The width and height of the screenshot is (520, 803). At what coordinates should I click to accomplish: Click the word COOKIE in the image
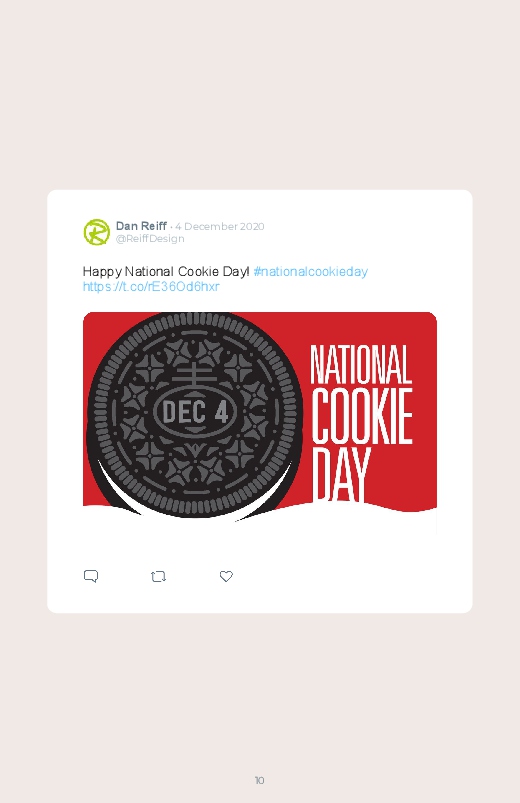click(x=362, y=416)
